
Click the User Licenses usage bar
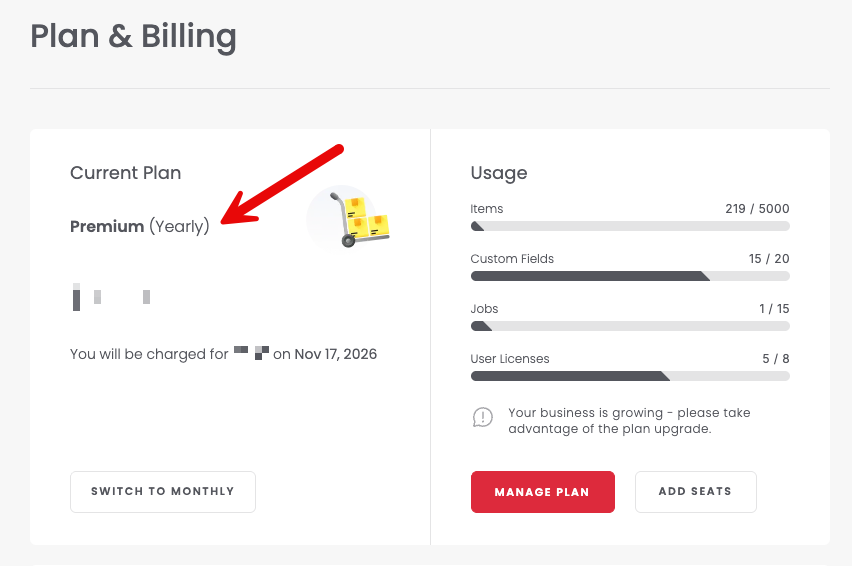630,376
